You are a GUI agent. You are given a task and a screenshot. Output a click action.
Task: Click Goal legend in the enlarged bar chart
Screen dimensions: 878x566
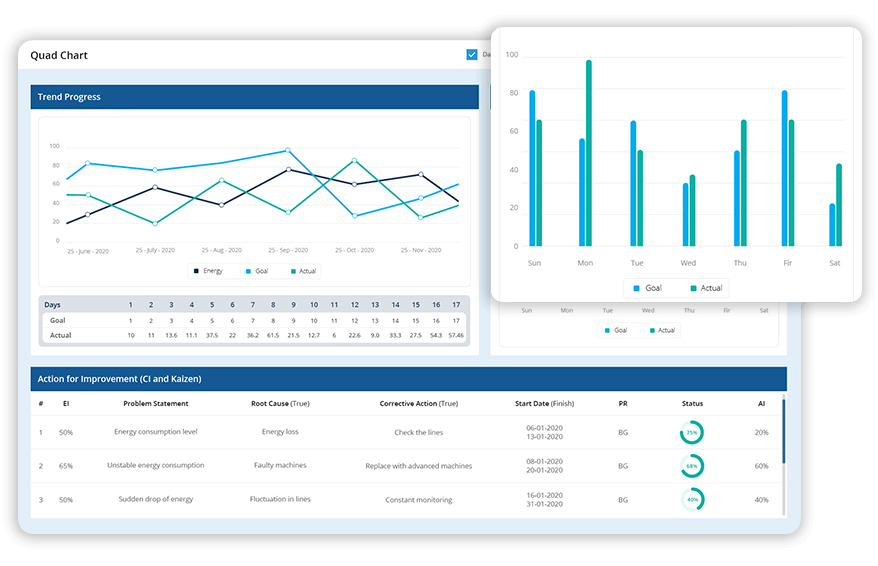click(x=646, y=288)
